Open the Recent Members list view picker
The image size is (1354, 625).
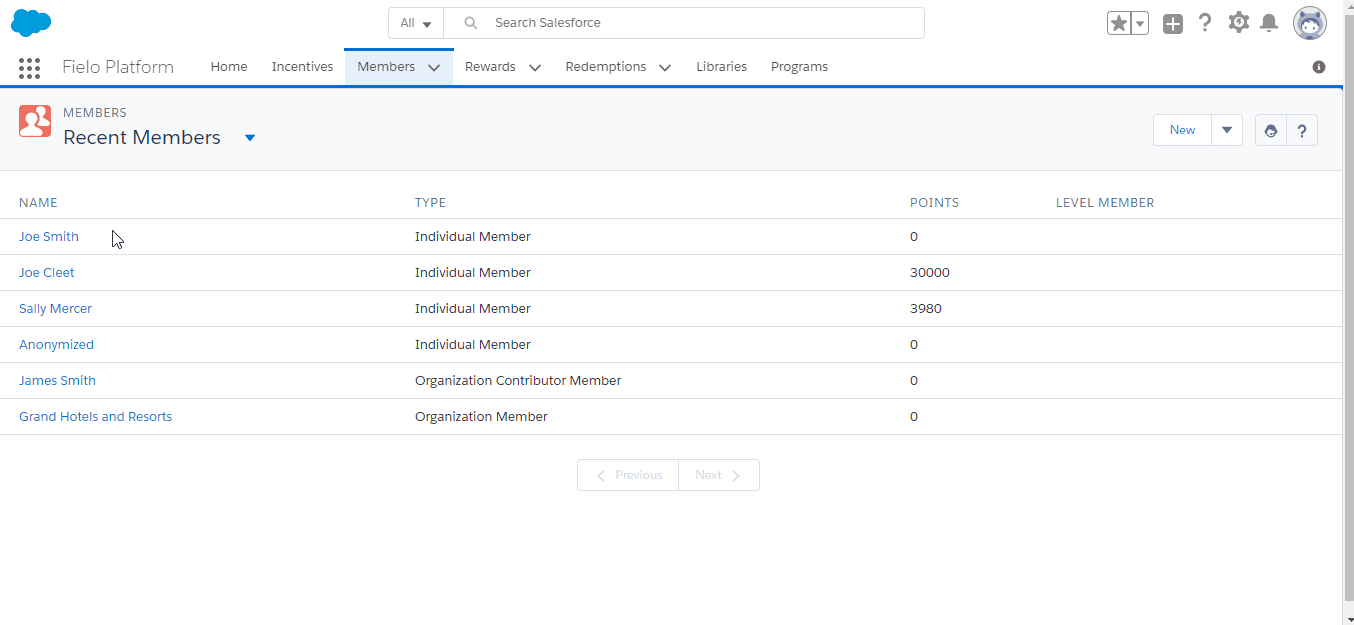[250, 138]
